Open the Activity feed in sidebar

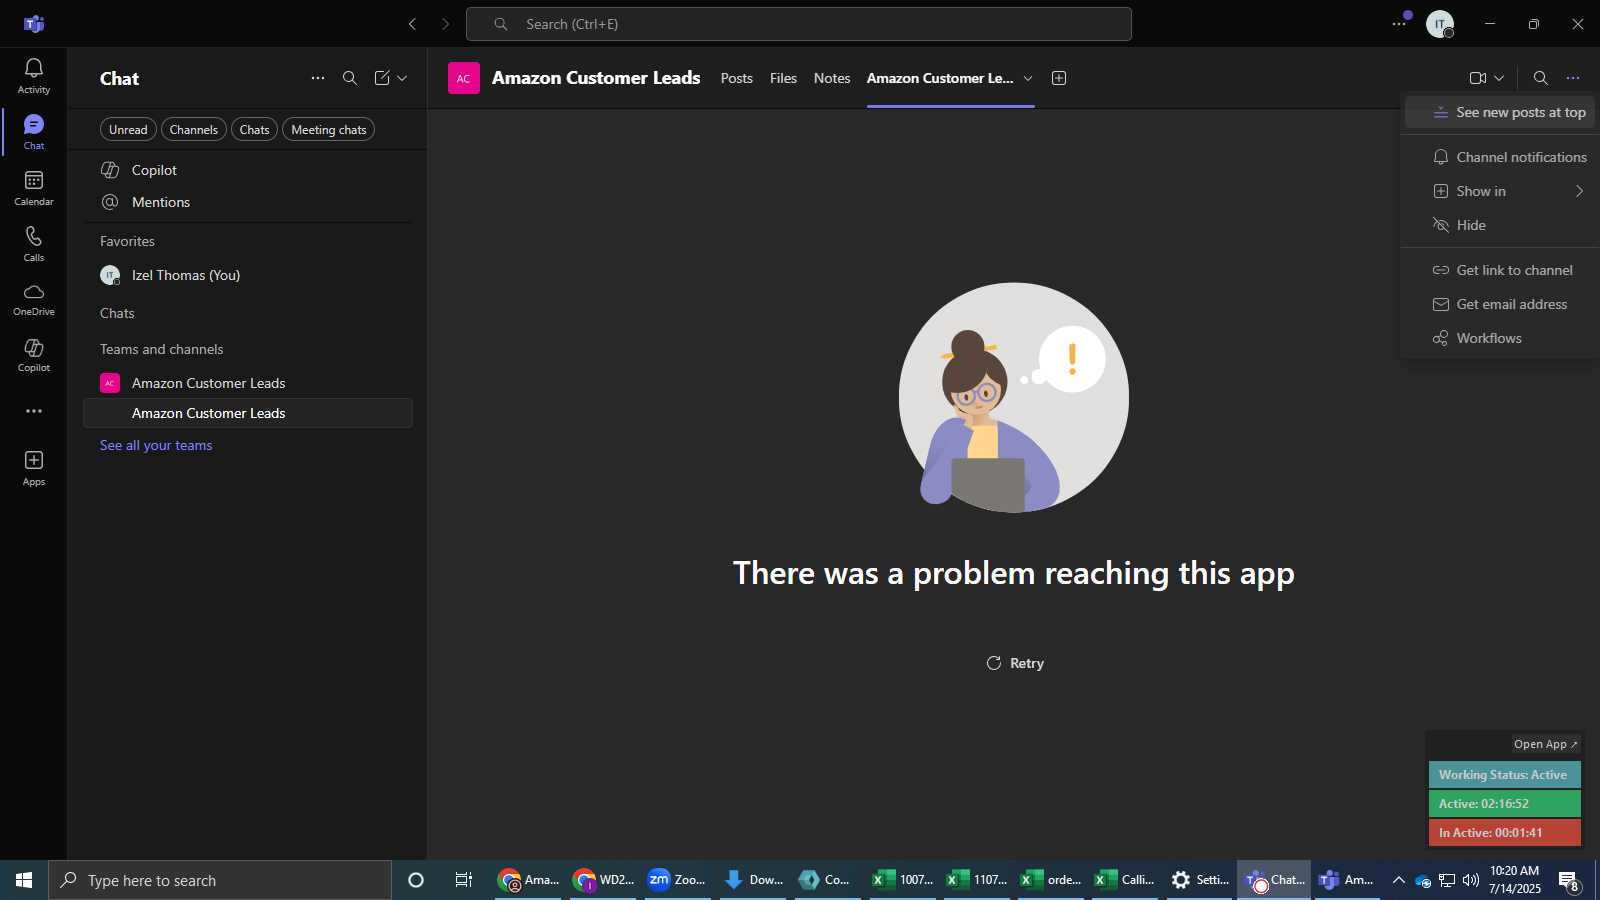[33, 76]
